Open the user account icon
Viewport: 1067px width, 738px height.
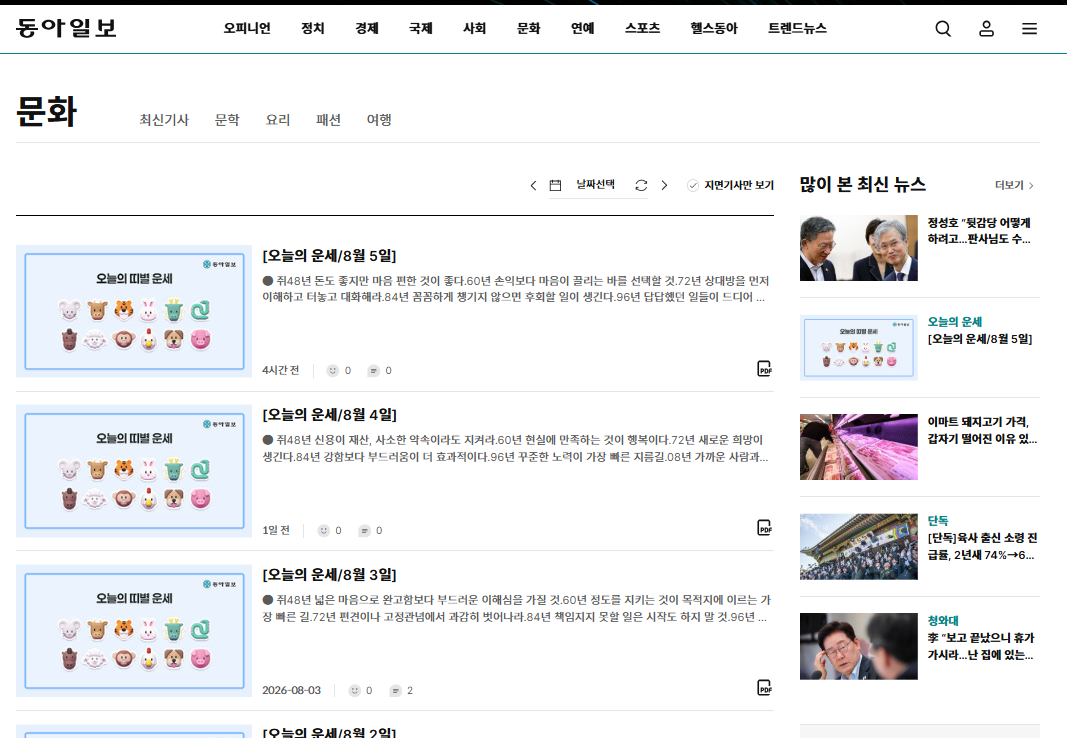986,29
